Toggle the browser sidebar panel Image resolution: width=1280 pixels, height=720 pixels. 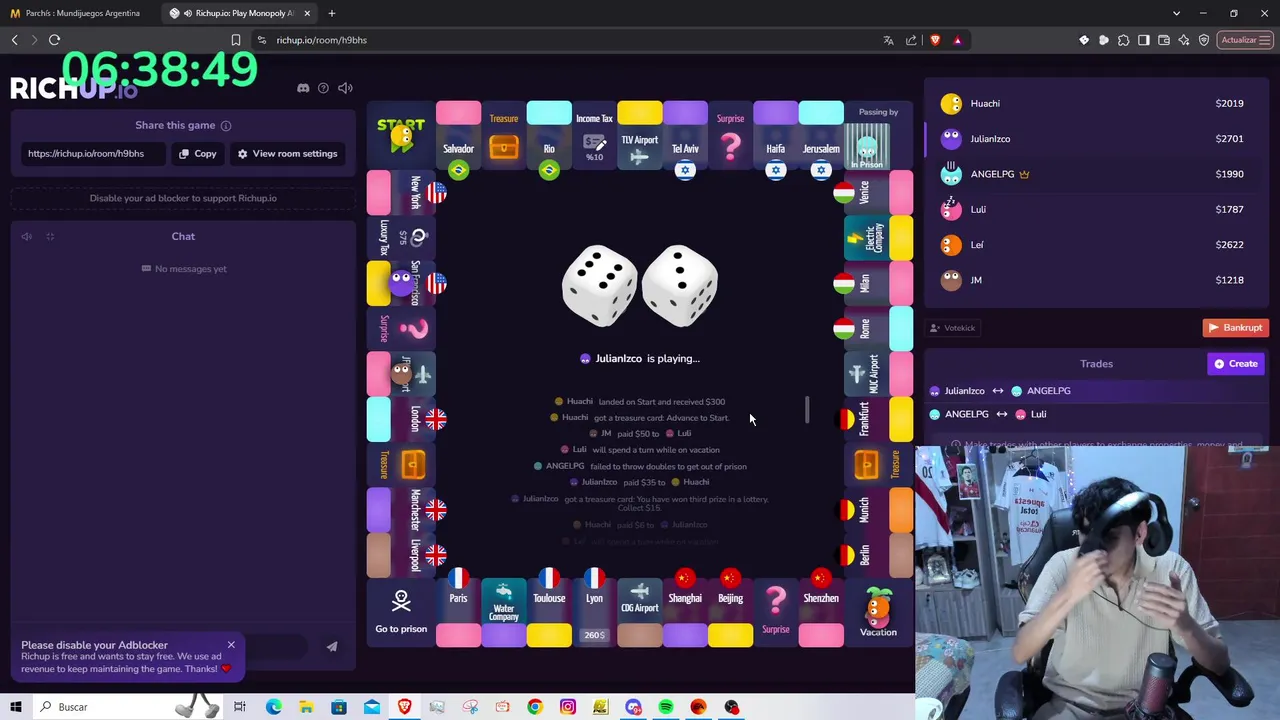pos(1144,40)
